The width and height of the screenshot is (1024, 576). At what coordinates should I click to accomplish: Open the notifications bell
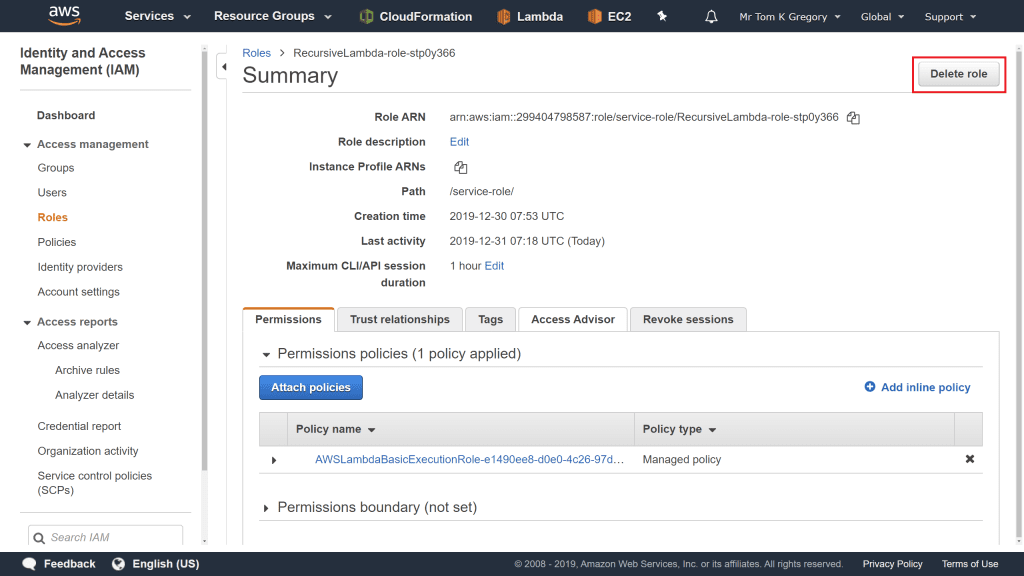[x=711, y=16]
